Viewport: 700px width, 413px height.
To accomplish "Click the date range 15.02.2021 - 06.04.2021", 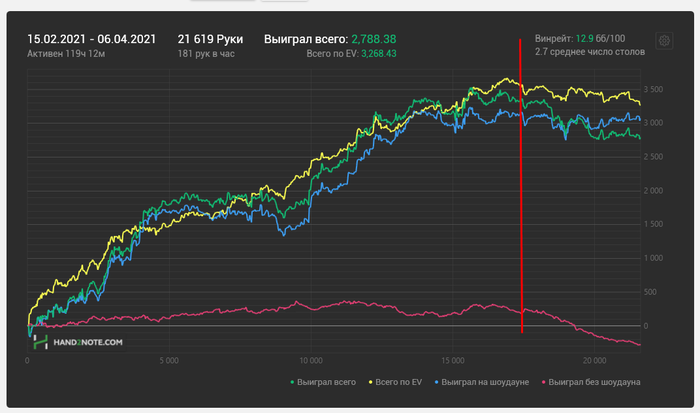I will (x=92, y=39).
